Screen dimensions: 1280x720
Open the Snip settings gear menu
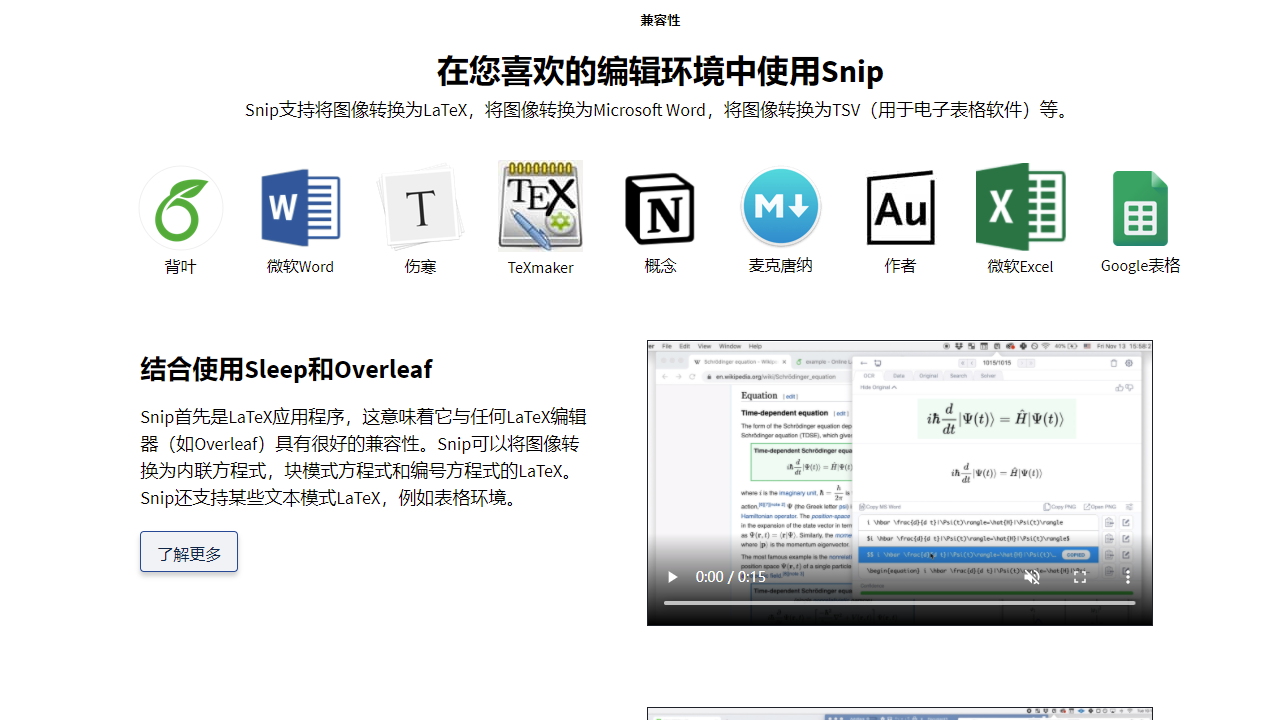point(1130,363)
